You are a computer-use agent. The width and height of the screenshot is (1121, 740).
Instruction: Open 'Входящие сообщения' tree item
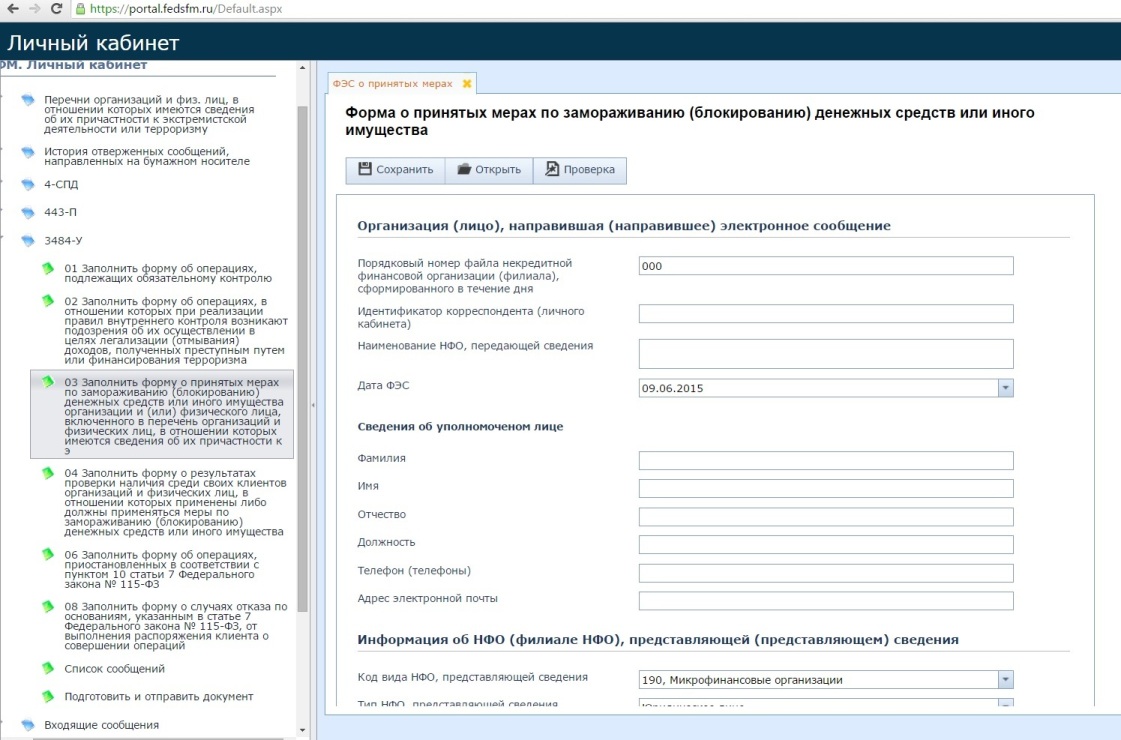tap(102, 725)
